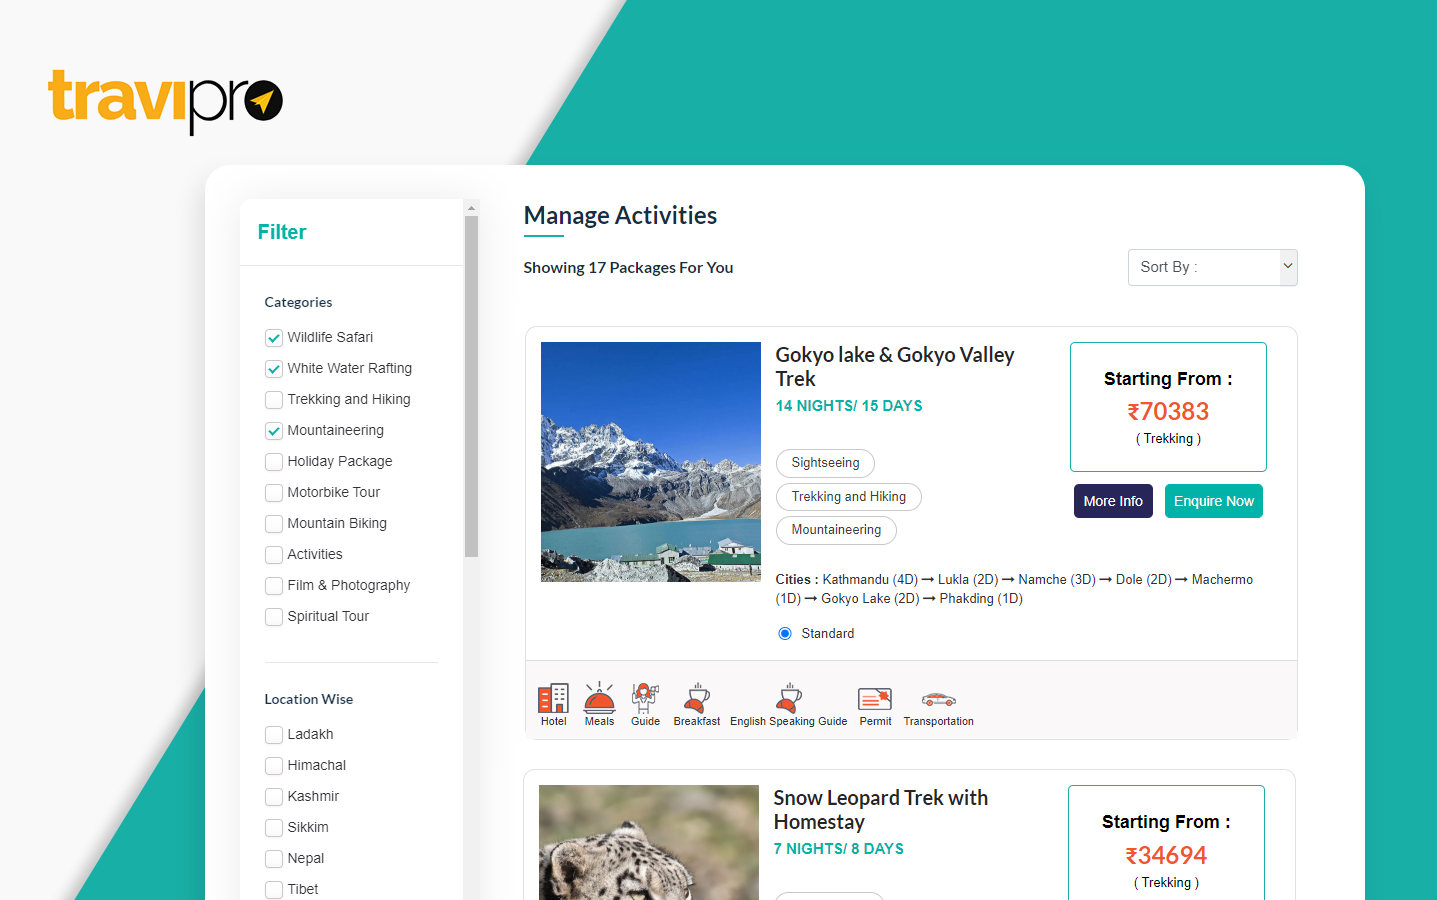
Task: Click the filter panel scroll-up arrow
Action: tap(471, 208)
